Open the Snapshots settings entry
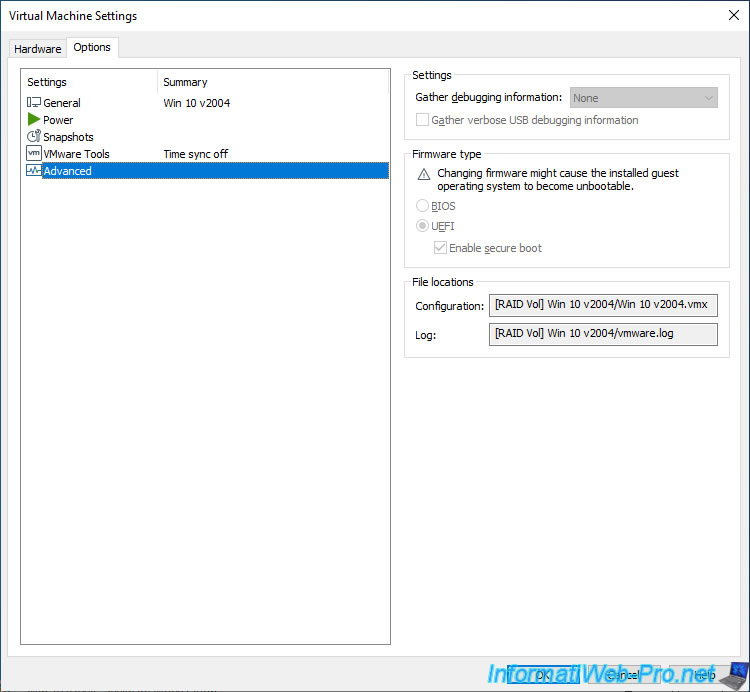 pyautogui.click(x=207, y=137)
